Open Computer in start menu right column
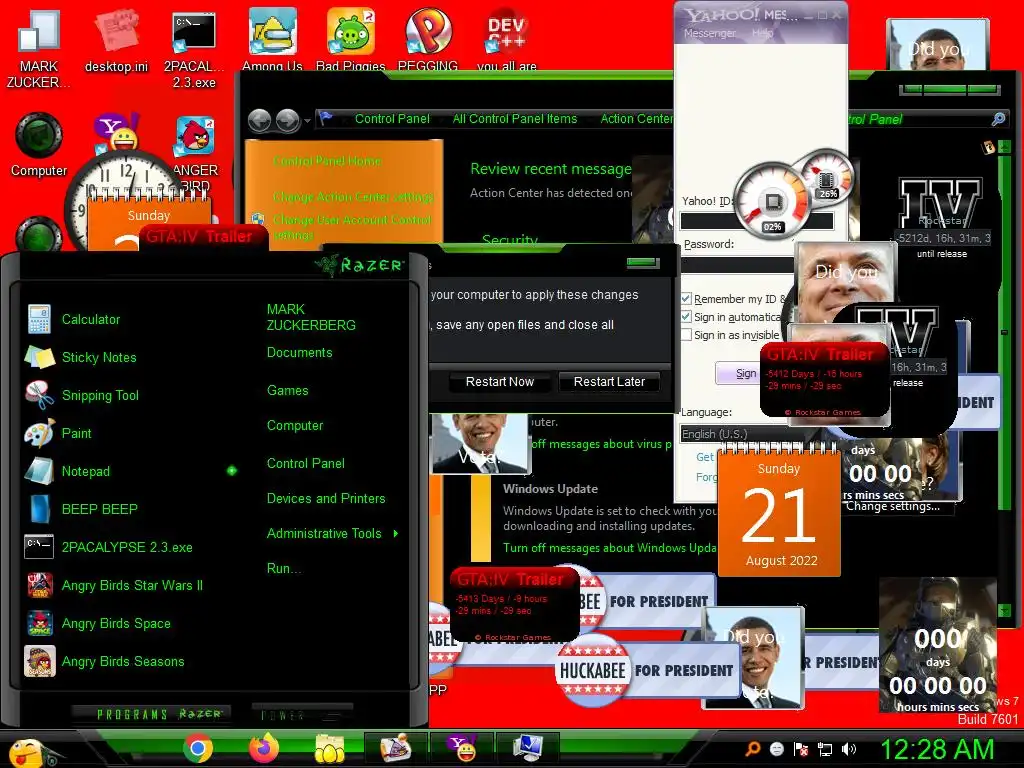 pyautogui.click(x=295, y=425)
